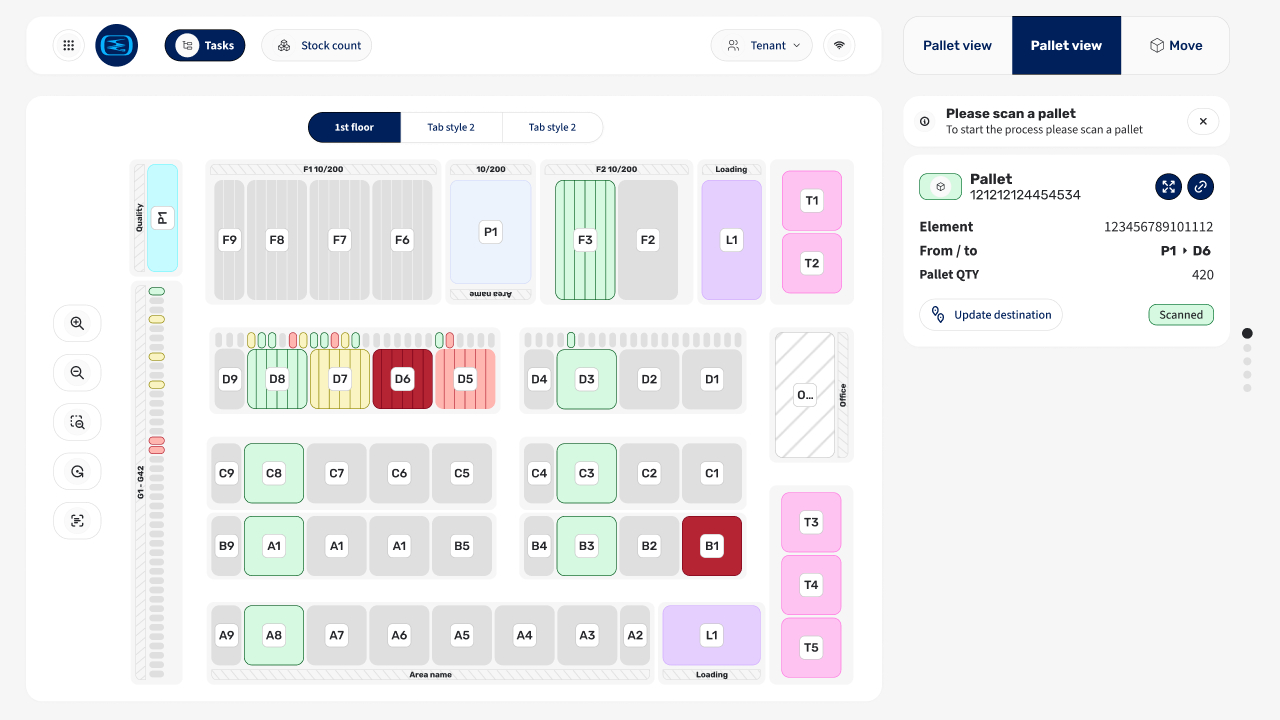Click the zoom out magnifier icon
Image resolution: width=1280 pixels, height=720 pixels.
[x=77, y=373]
